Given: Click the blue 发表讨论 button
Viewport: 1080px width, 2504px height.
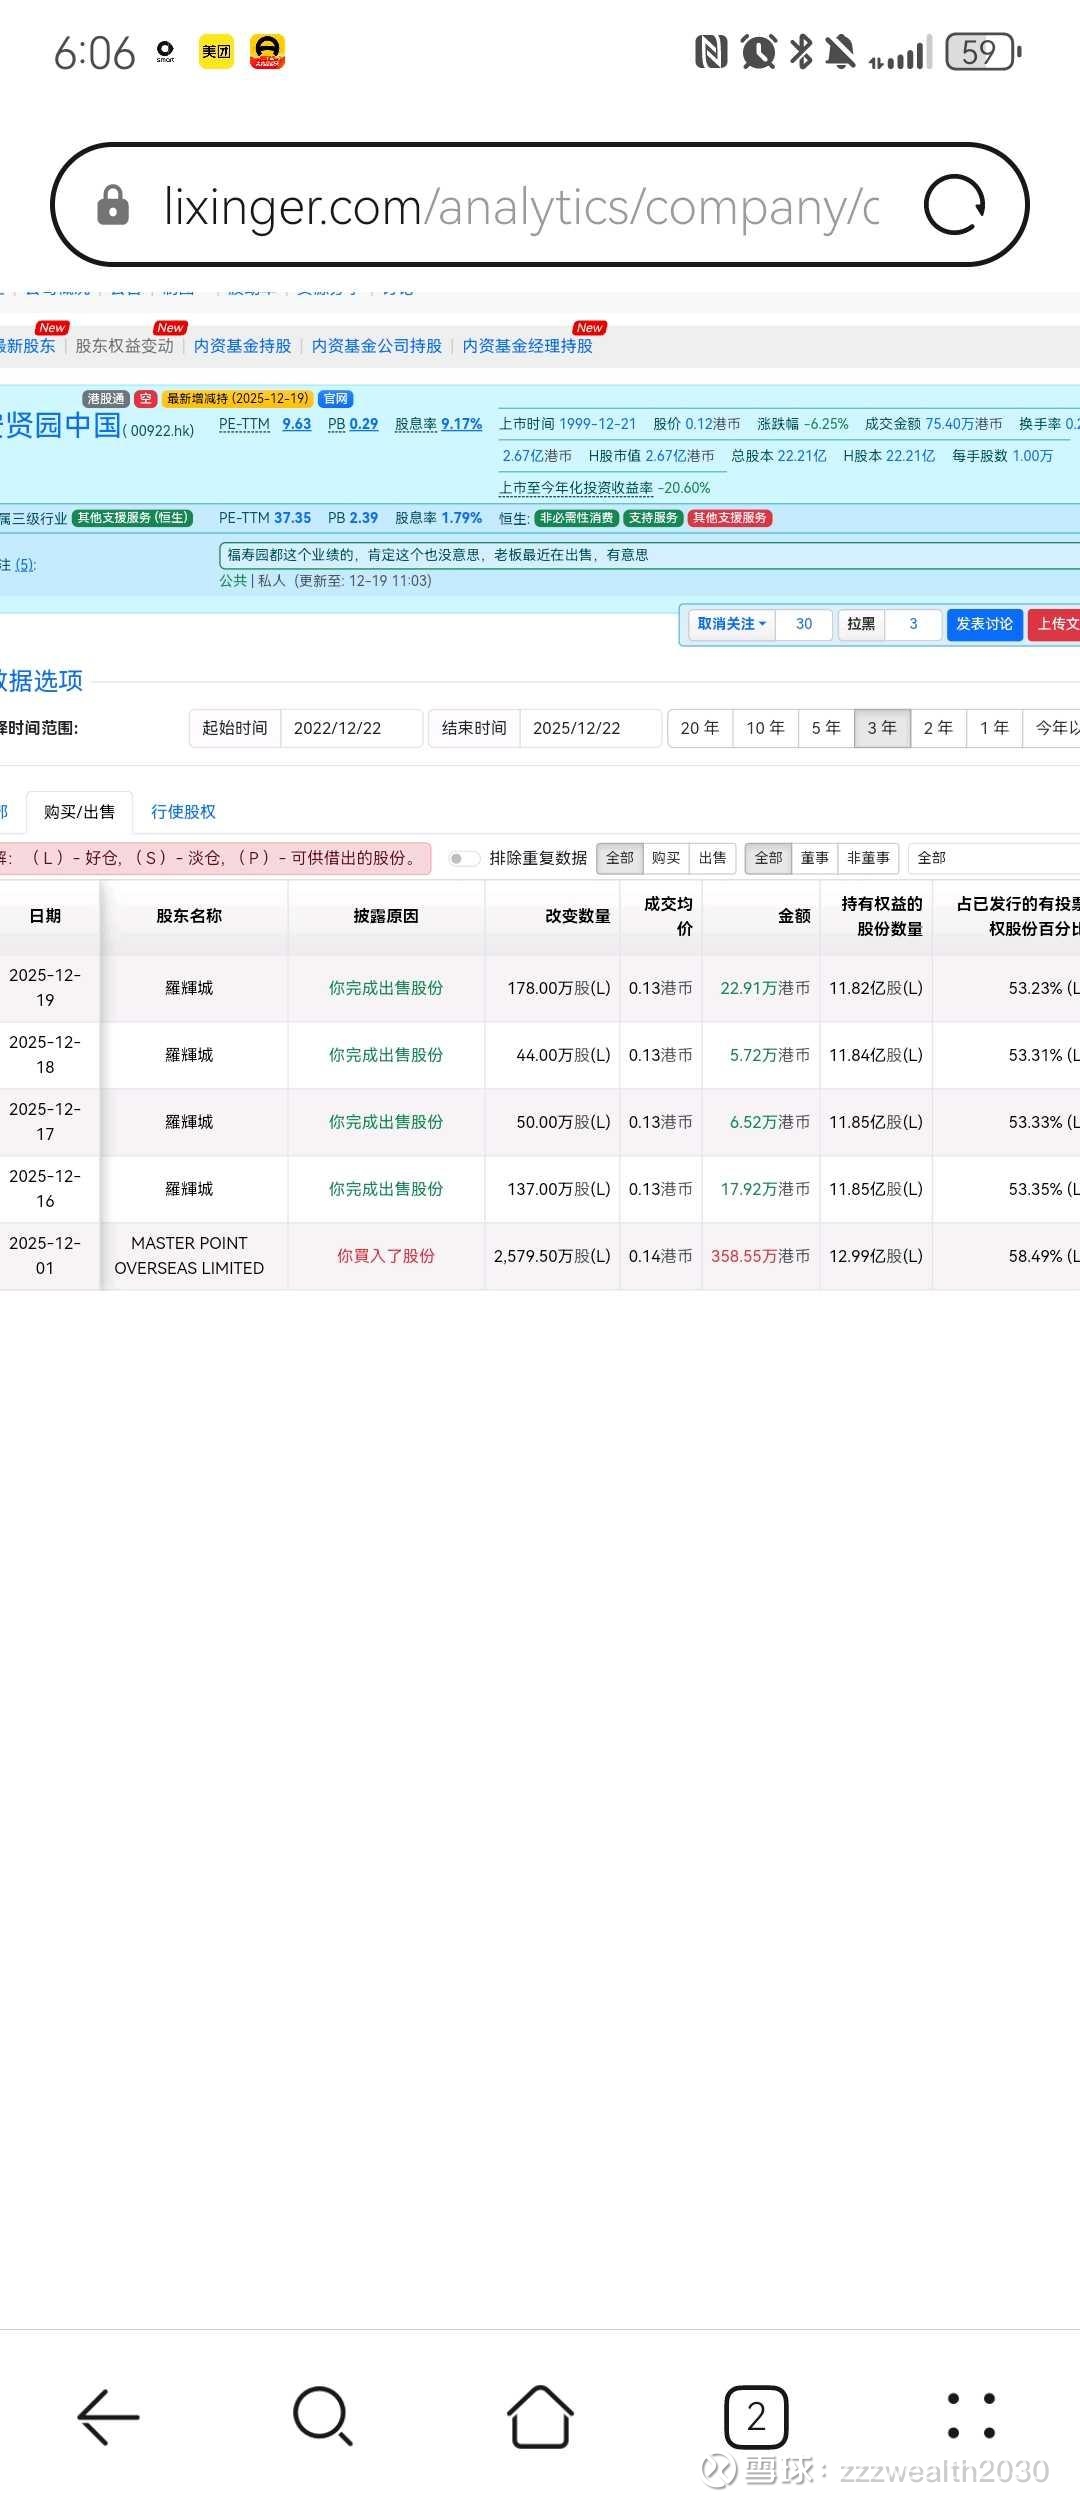Looking at the screenshot, I should point(984,624).
